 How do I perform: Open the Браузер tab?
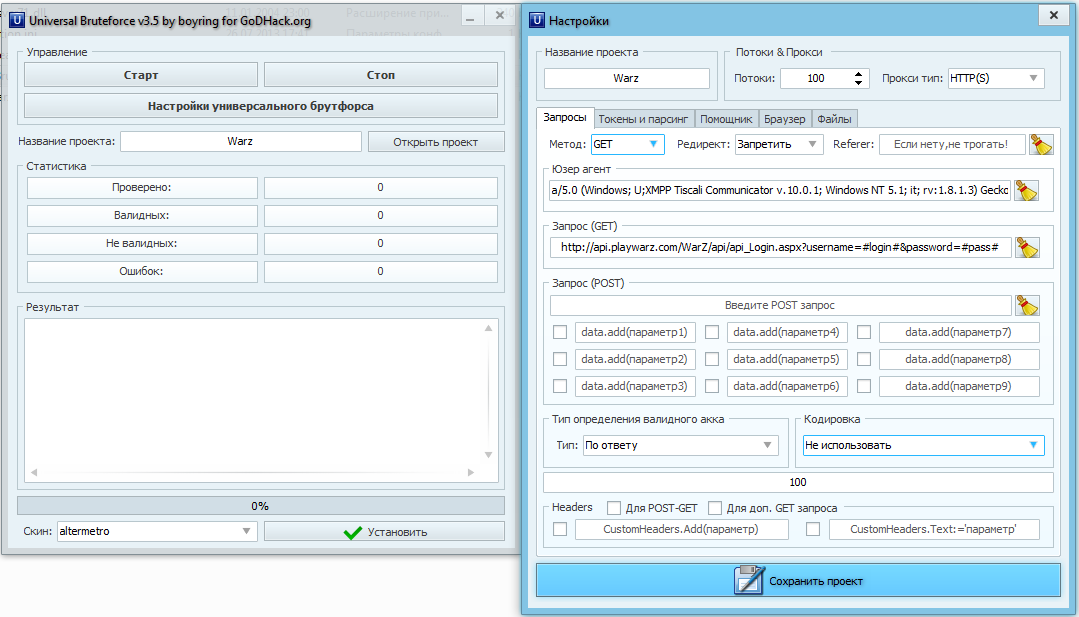pos(784,119)
